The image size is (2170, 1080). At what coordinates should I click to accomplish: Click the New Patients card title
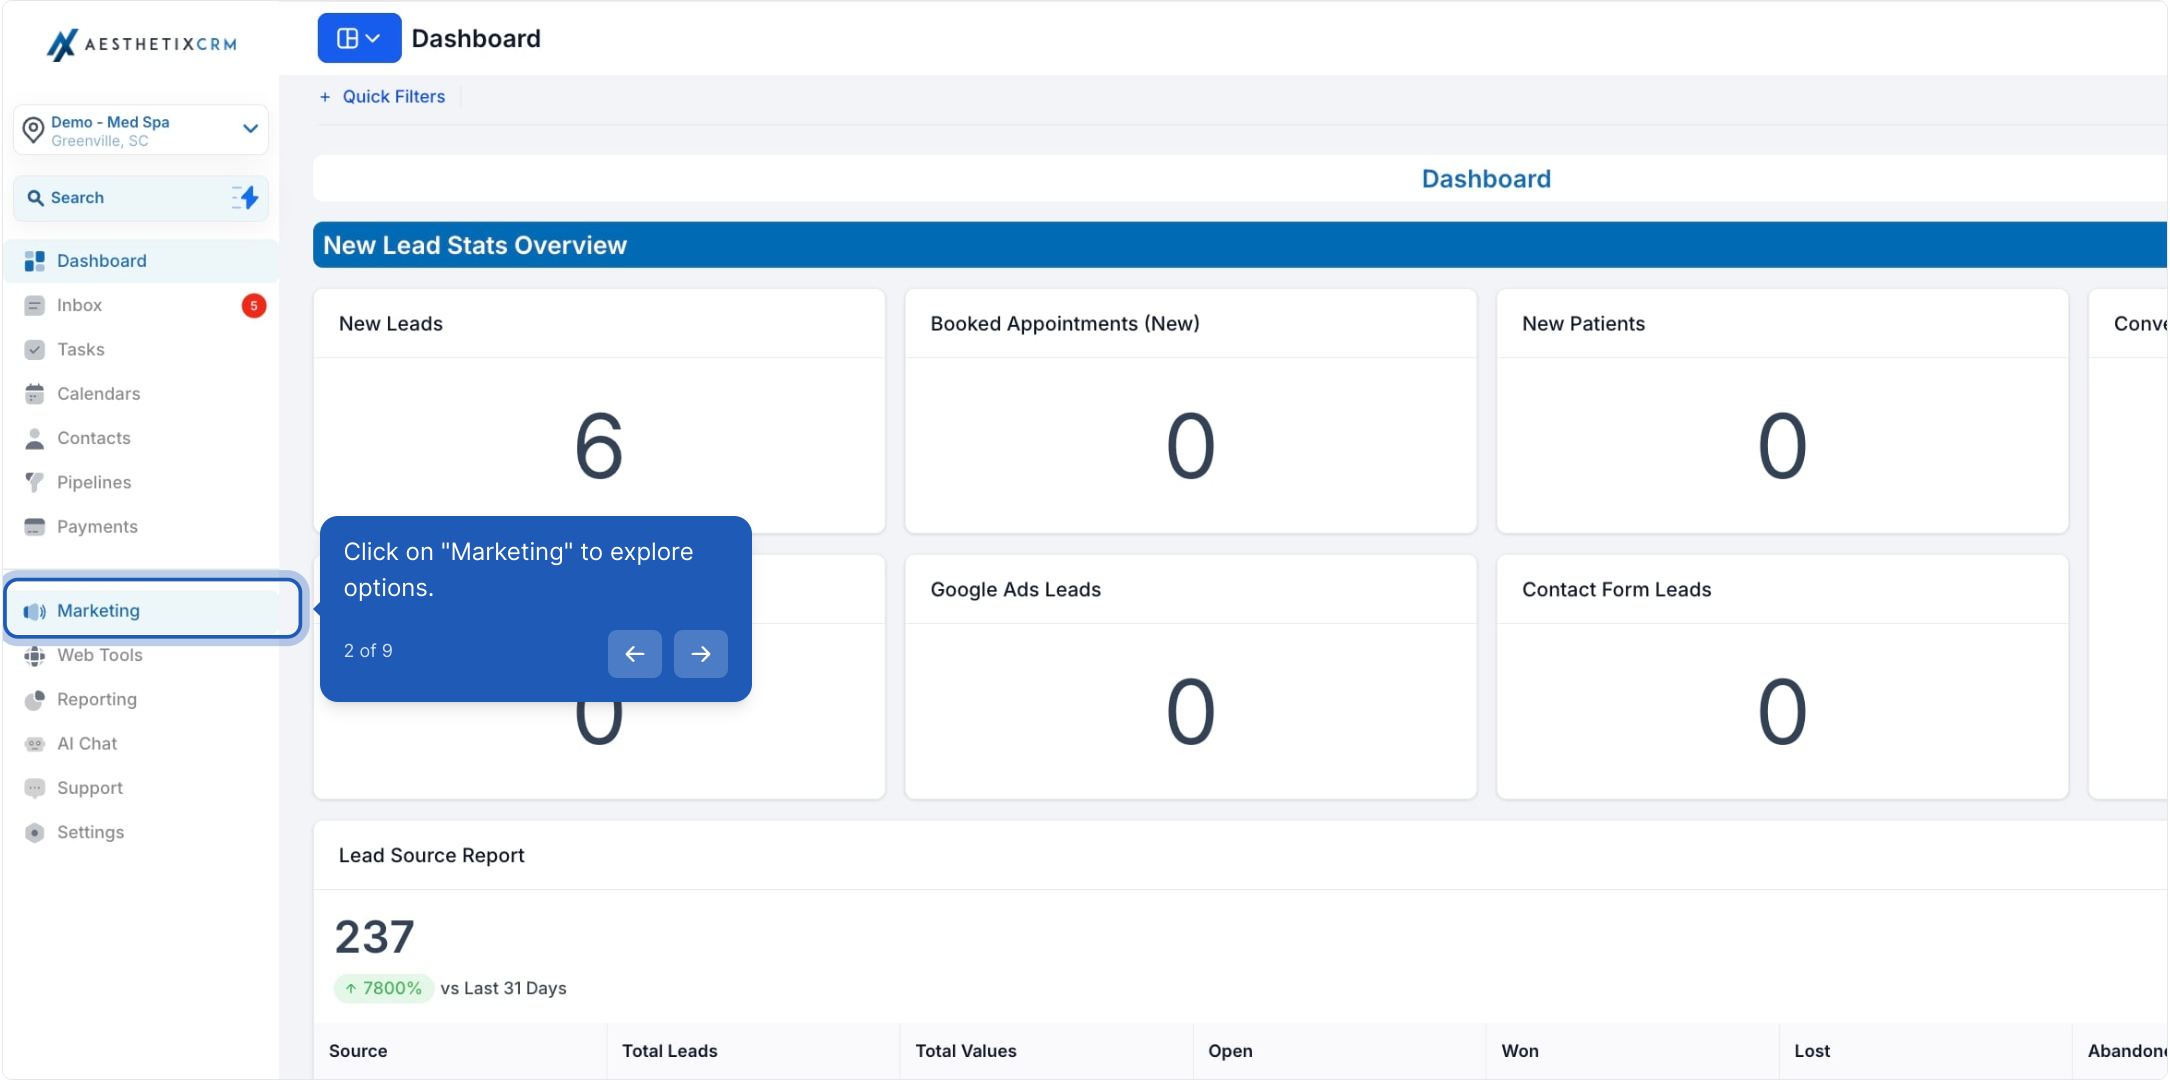(x=1583, y=323)
